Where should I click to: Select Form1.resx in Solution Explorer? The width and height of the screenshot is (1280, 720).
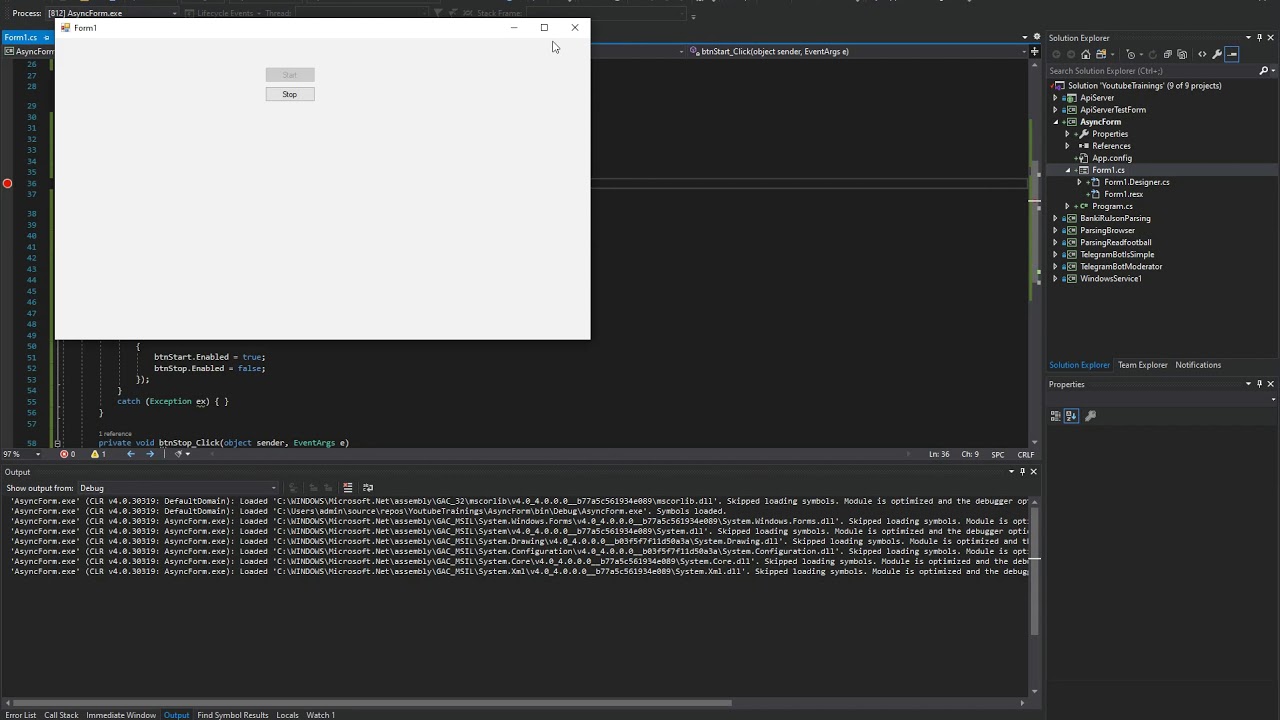click(x=1123, y=194)
